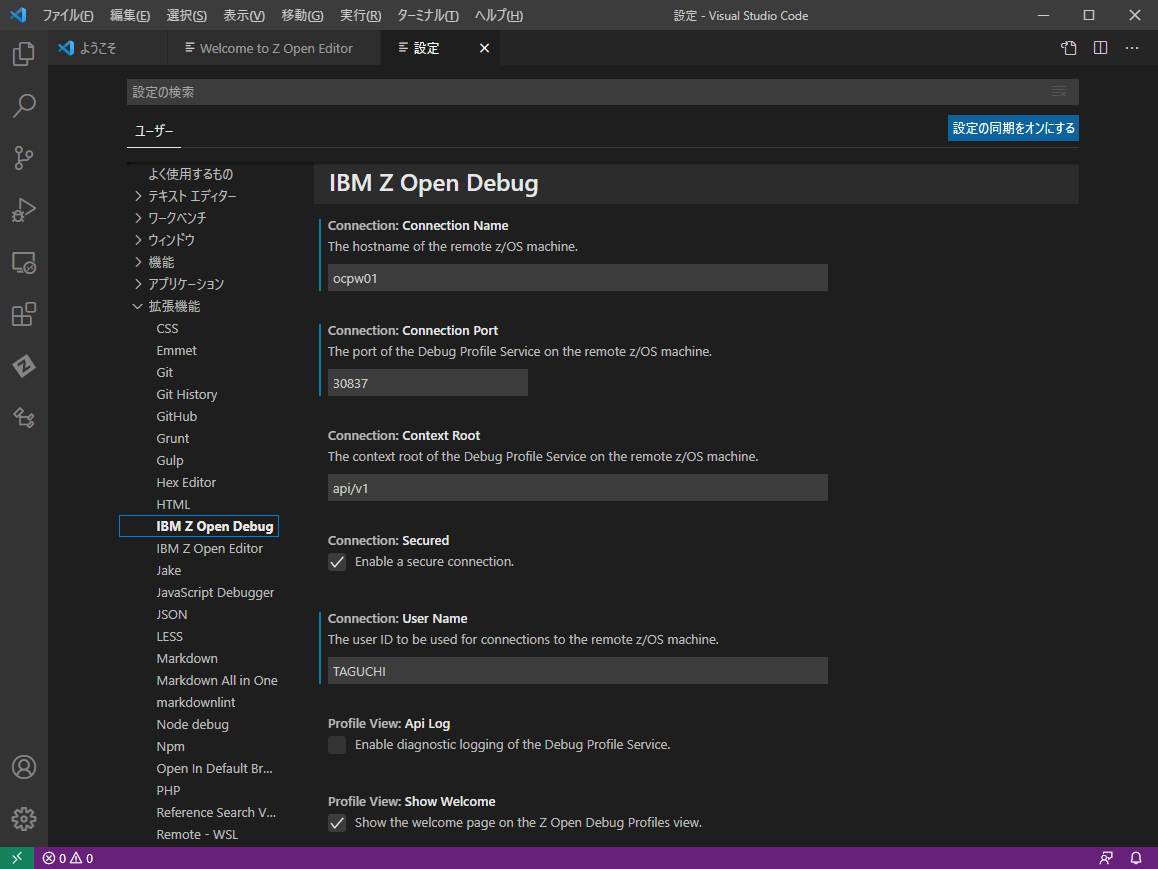The height and width of the screenshot is (869, 1158).
Task: Click the remote window indicator in status bar
Action: [17, 858]
